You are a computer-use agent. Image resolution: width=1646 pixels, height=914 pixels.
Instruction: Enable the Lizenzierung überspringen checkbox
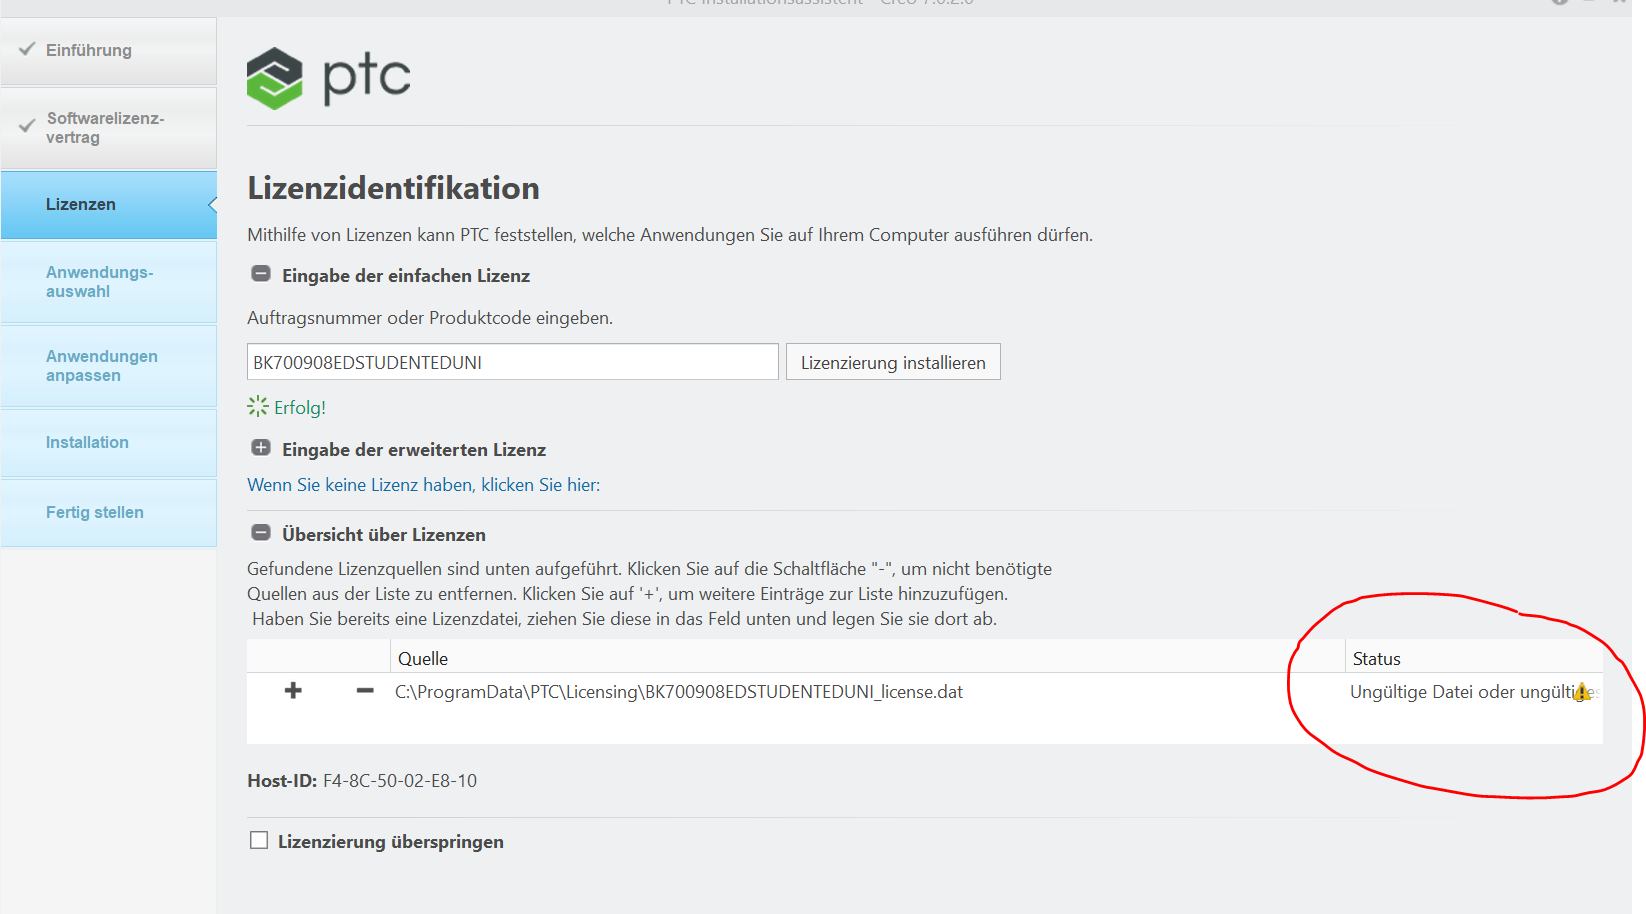[259, 840]
